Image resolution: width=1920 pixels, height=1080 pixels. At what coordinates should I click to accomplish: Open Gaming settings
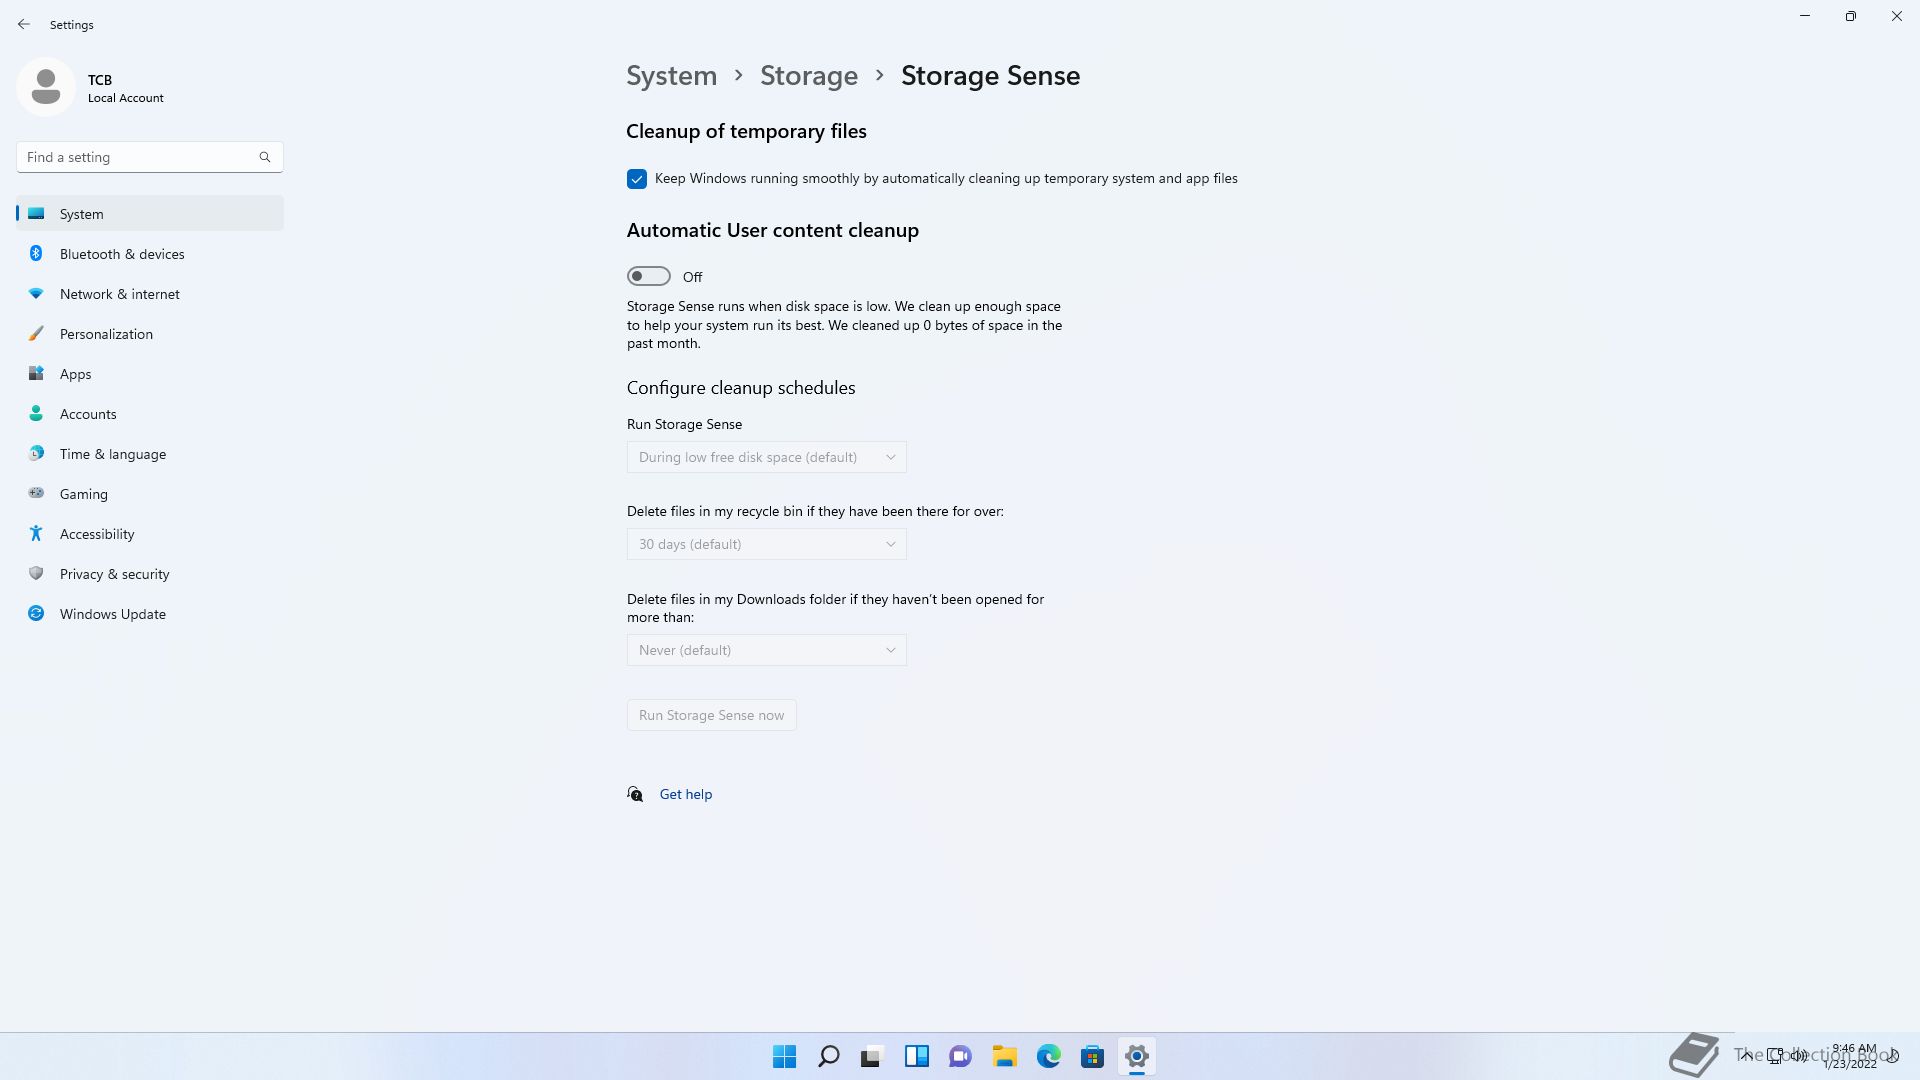pyautogui.click(x=150, y=493)
